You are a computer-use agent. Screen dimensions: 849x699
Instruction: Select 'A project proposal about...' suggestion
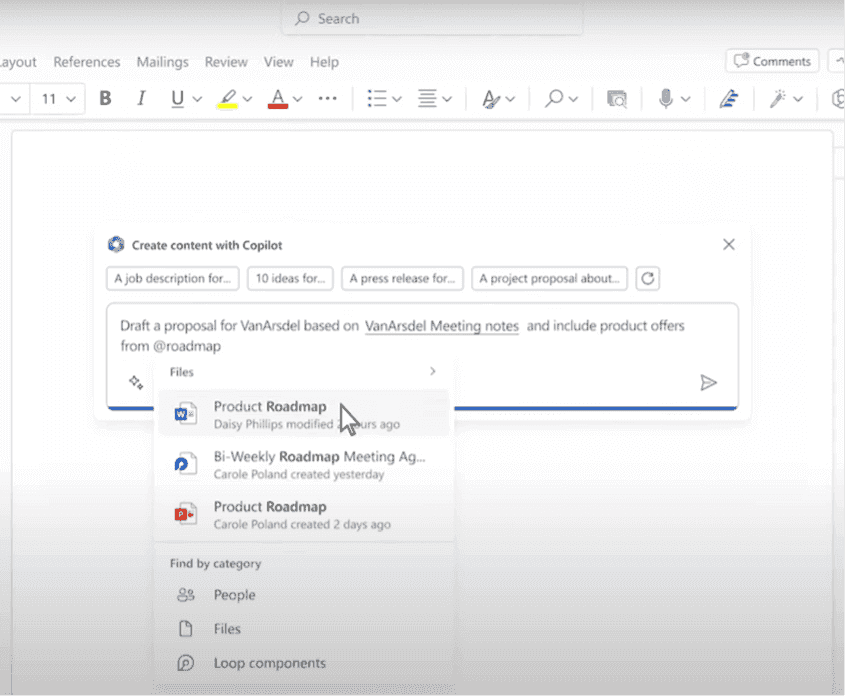click(549, 278)
